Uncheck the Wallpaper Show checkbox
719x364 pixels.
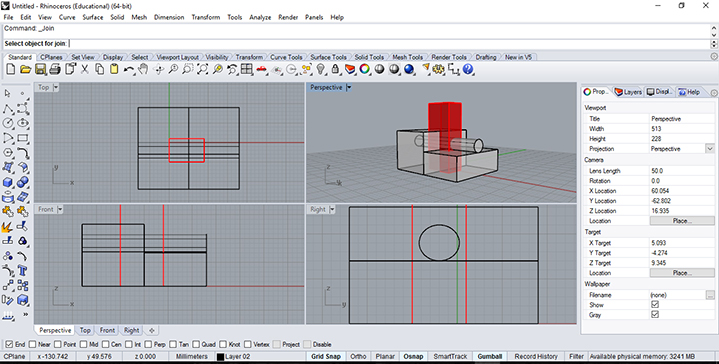[655, 305]
